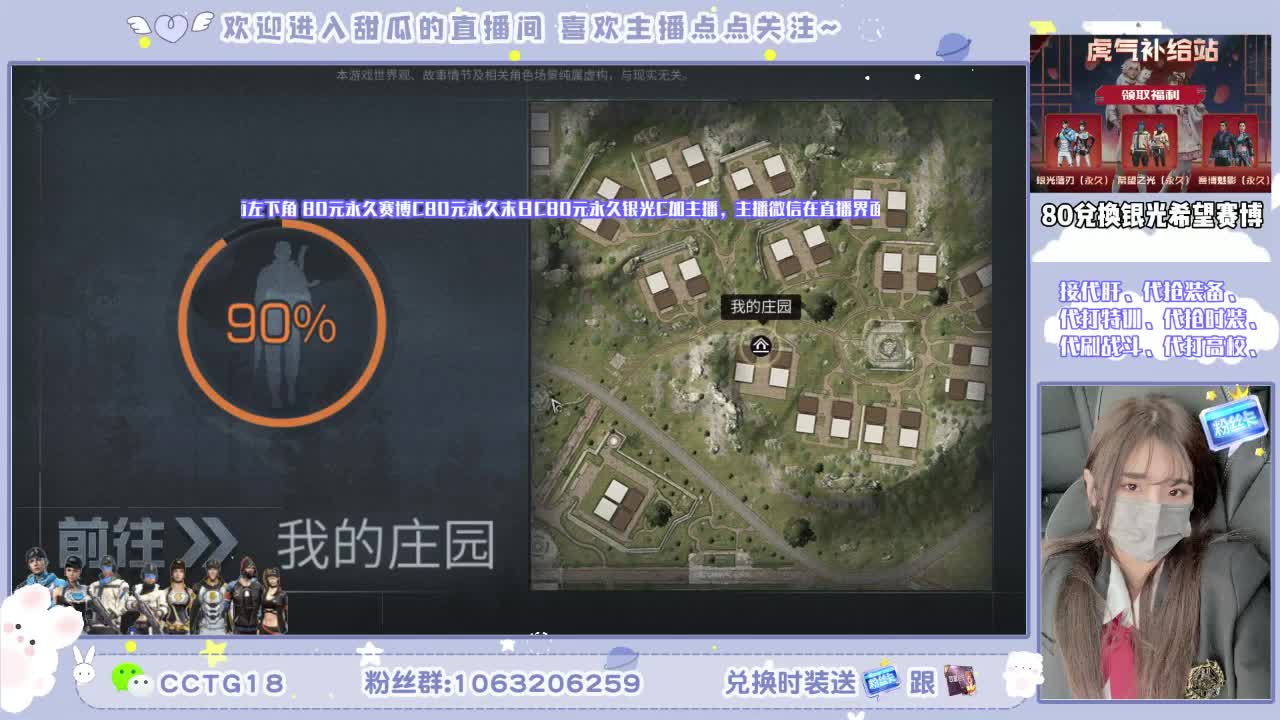1280x720 pixels.
Task: Click the item card icon after 跟
Action: coord(960,681)
